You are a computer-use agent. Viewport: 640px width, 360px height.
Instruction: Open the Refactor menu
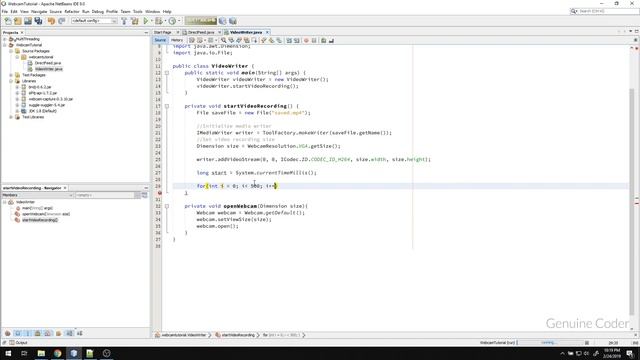pos(71,11)
